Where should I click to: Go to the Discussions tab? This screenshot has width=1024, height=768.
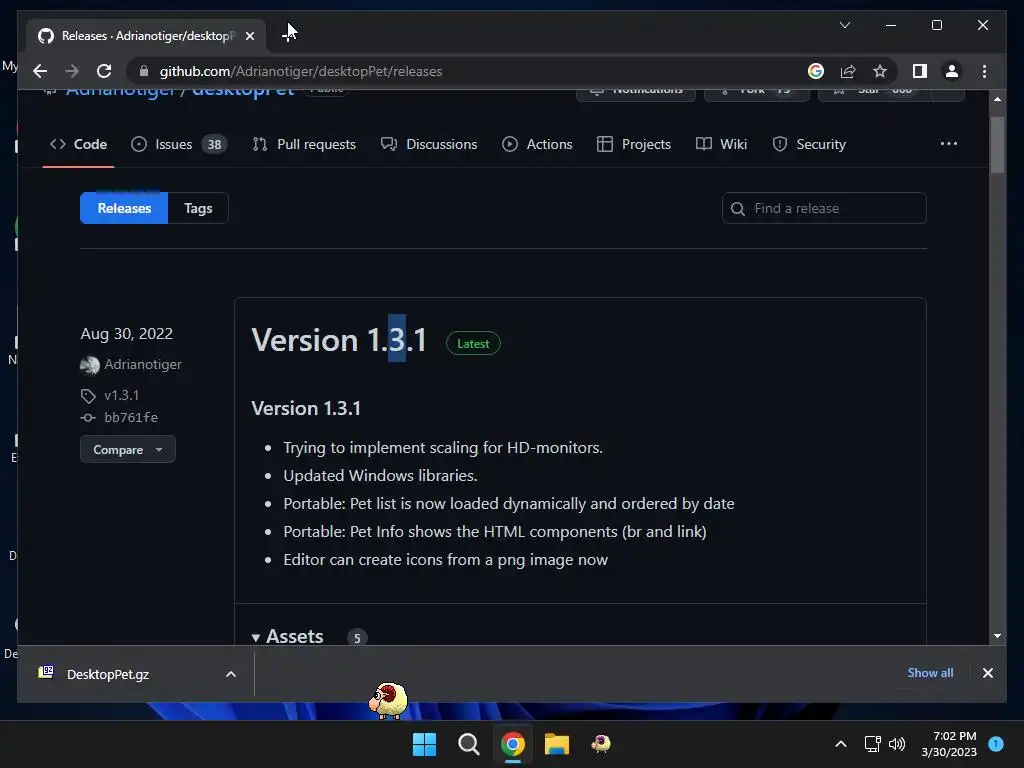[x=429, y=144]
